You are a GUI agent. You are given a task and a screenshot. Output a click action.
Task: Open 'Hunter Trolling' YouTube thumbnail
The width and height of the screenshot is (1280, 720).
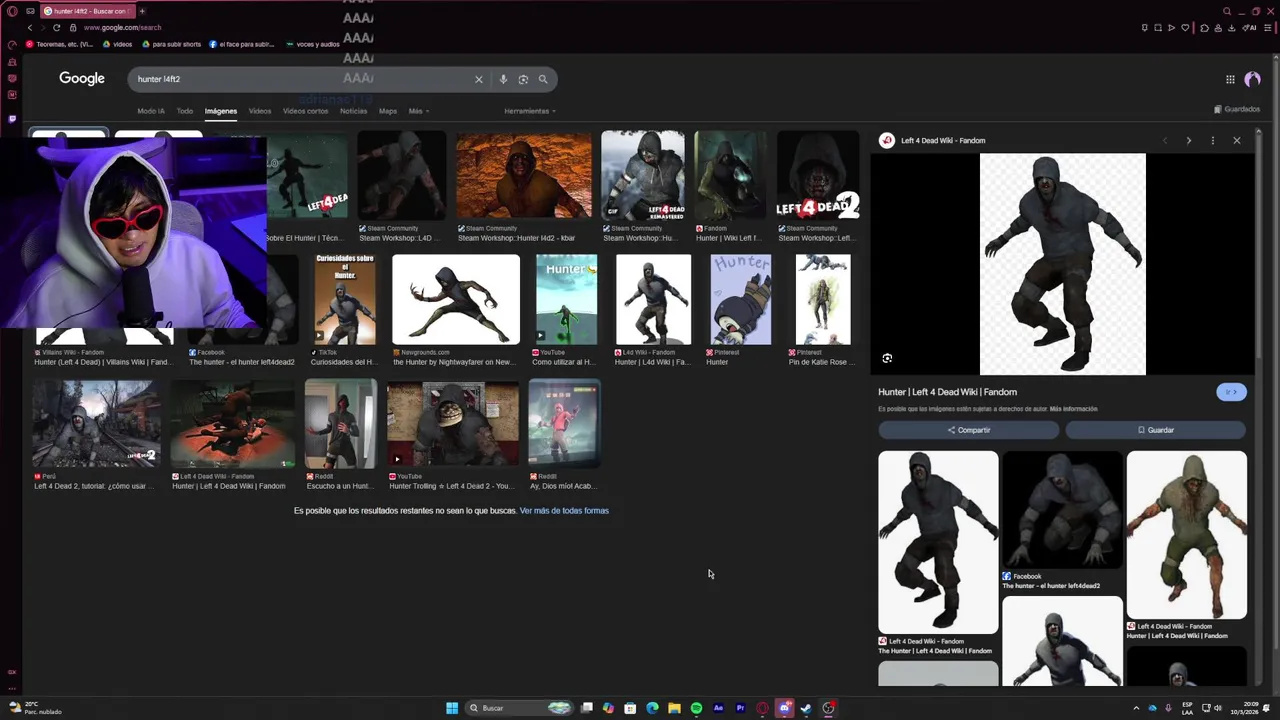click(x=453, y=424)
